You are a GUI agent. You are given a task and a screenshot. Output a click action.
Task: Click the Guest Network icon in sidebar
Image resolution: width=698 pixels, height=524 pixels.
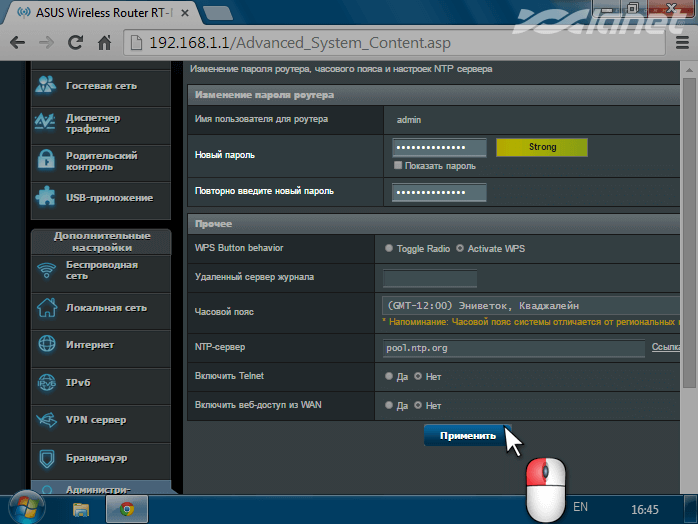(46, 86)
